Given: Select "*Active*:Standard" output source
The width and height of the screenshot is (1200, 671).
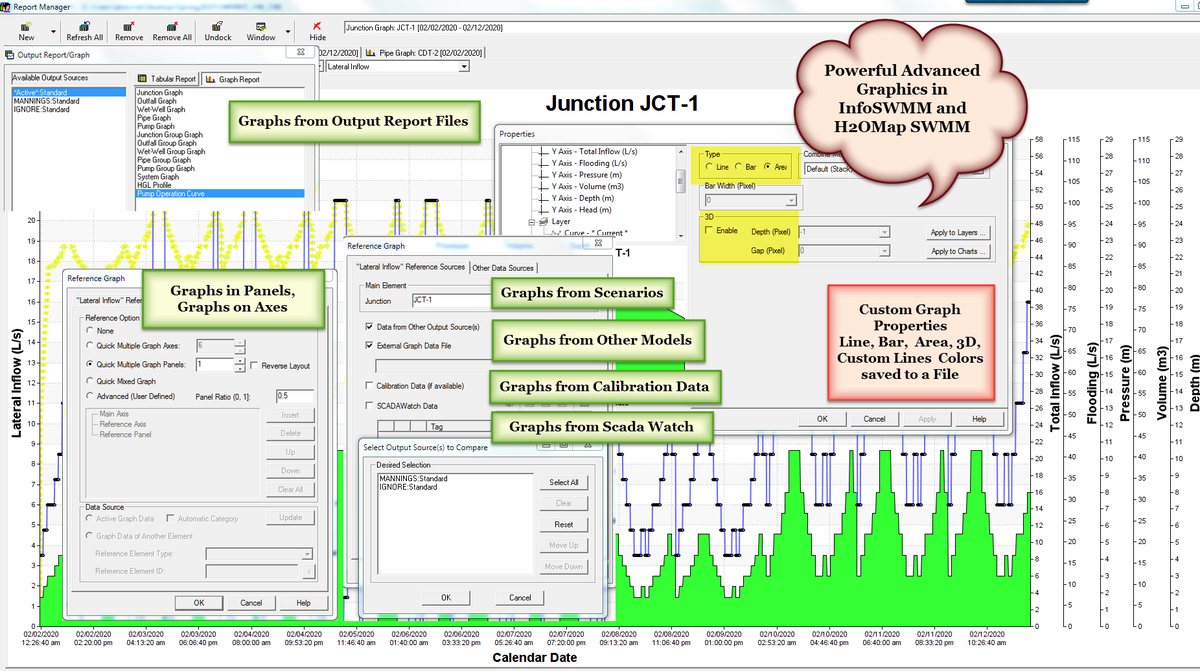Looking at the screenshot, I should coord(70,92).
